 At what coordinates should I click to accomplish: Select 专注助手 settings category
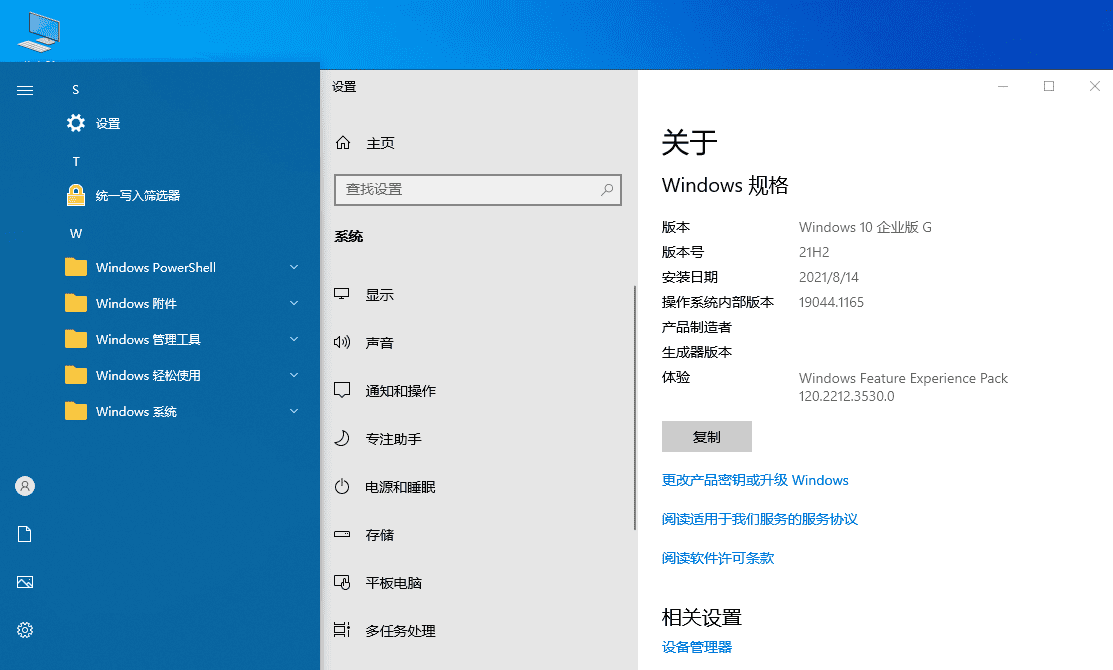393,439
